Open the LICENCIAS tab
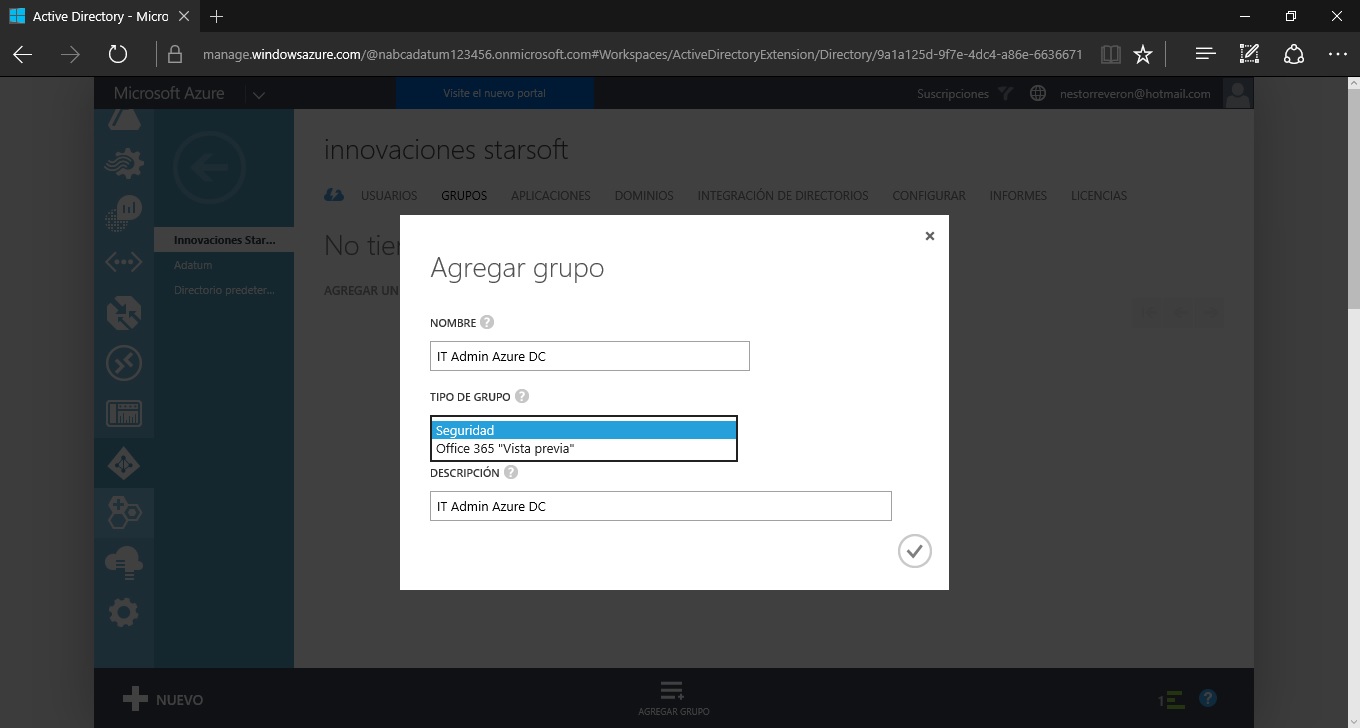This screenshot has width=1360, height=728. pos(1098,196)
